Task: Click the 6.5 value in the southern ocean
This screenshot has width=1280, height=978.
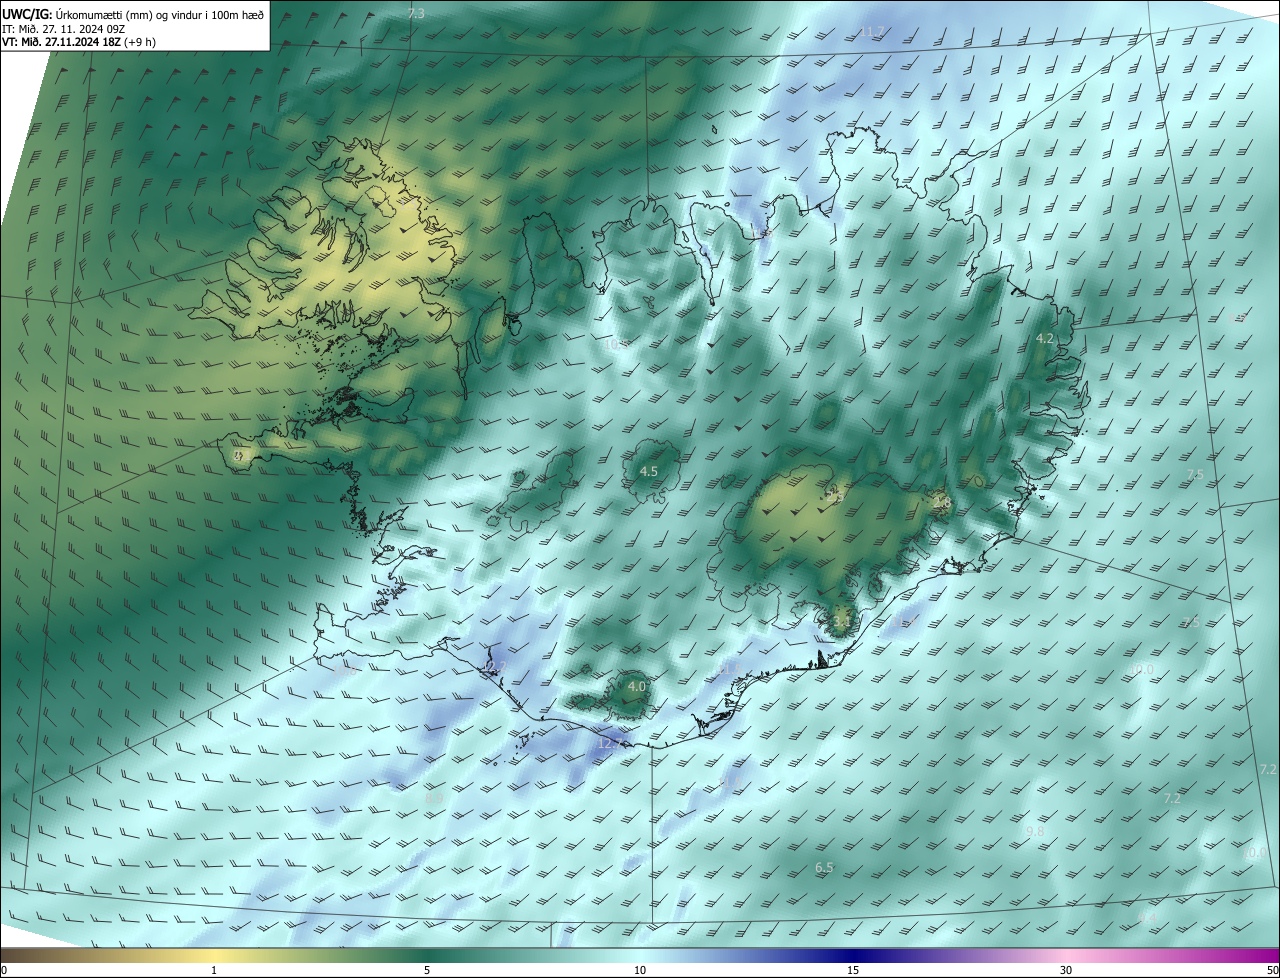Action: point(824,867)
